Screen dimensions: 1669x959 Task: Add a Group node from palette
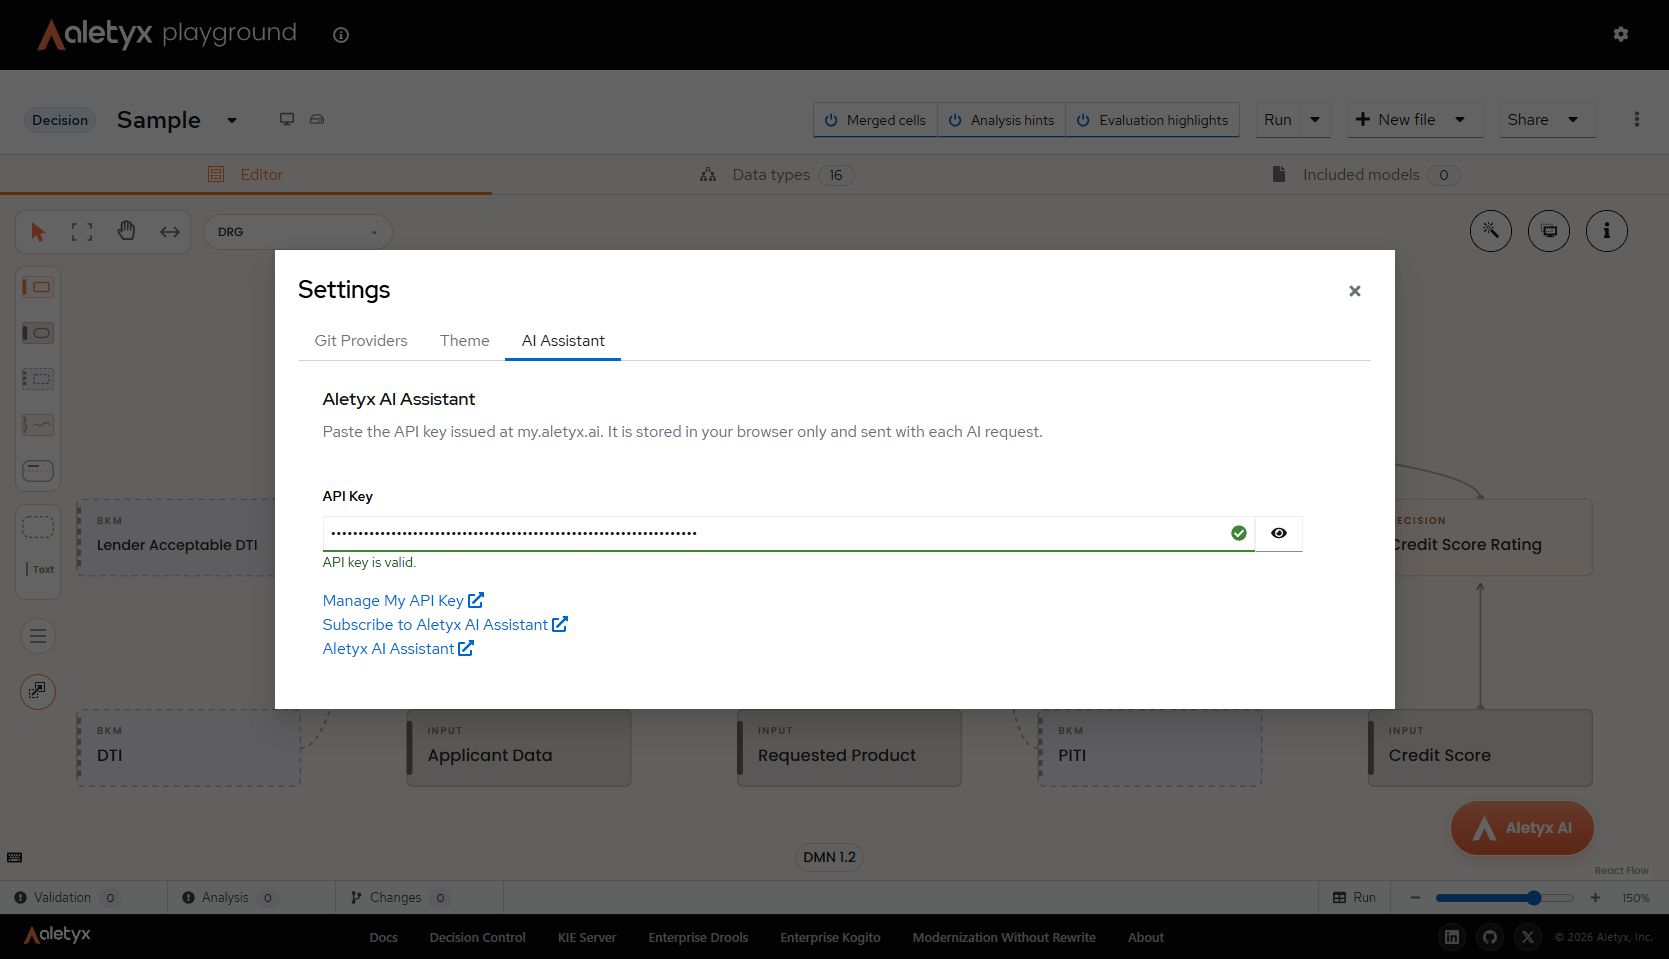tap(38, 527)
